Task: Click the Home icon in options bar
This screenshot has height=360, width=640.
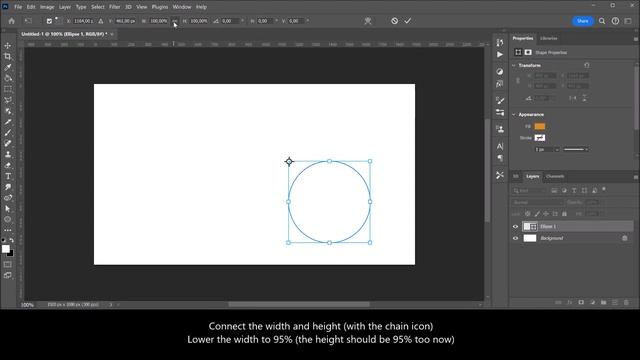Action: click(x=11, y=21)
